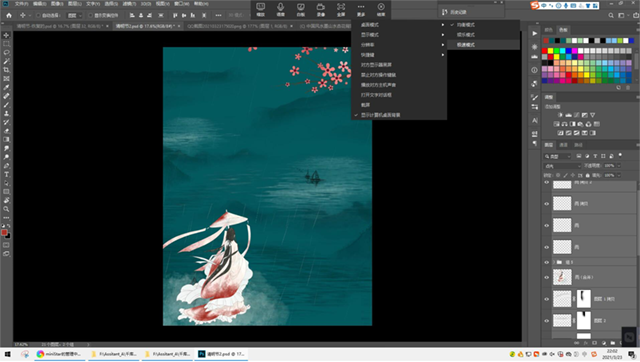The image size is (640, 362).
Task: Choose the open text chat dialog menu entry
Action: click(x=399, y=95)
